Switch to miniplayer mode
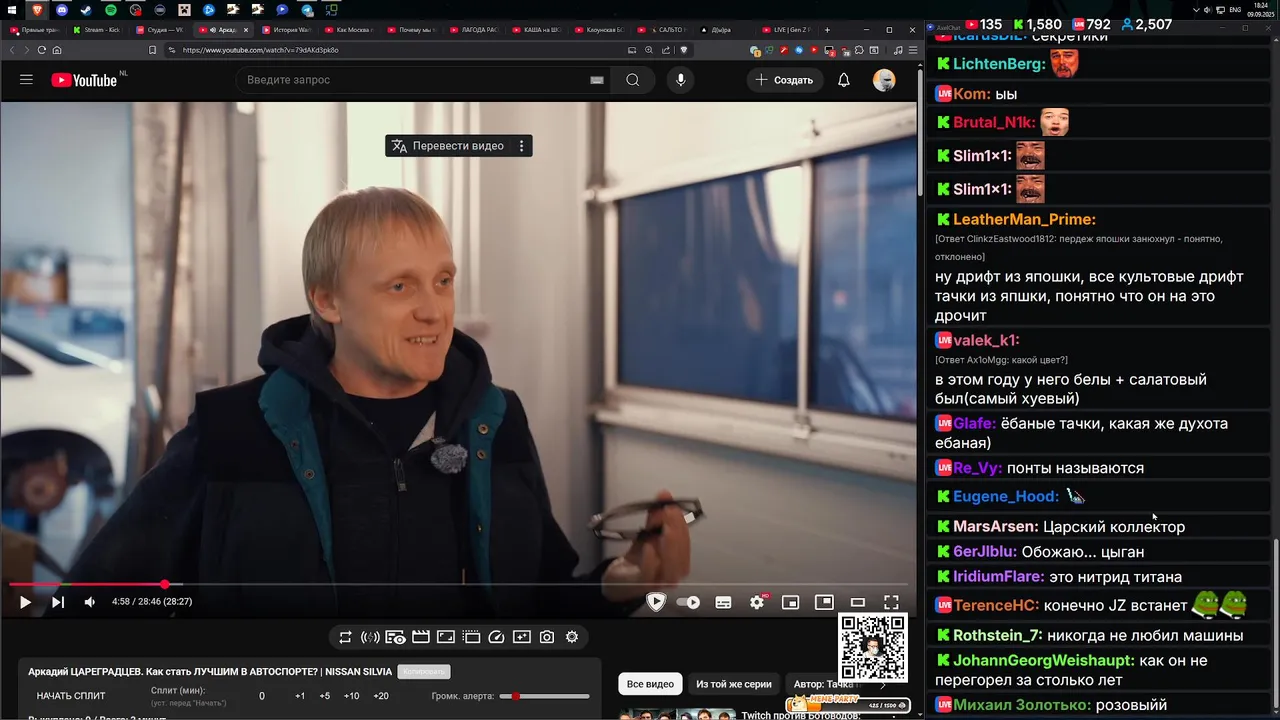 tap(790, 602)
